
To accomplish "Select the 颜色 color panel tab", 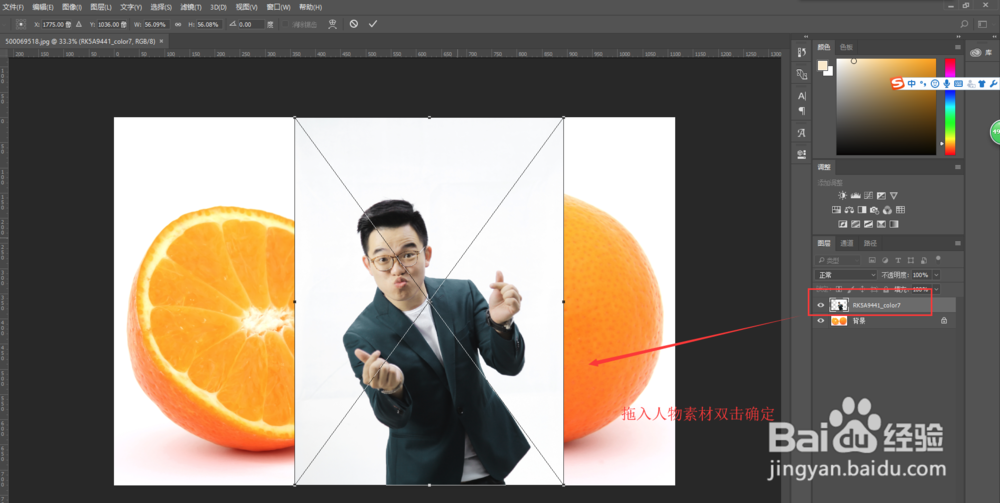I will [824, 47].
